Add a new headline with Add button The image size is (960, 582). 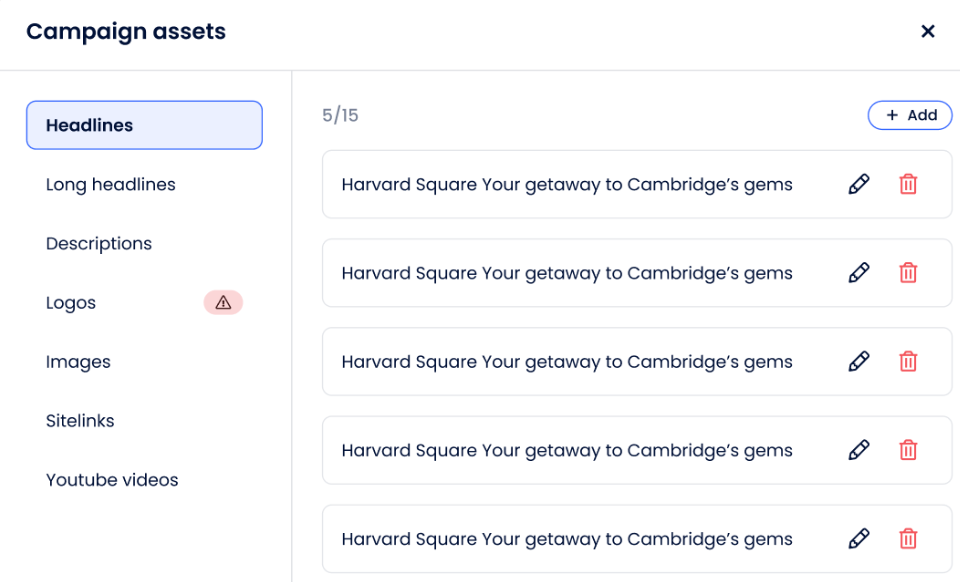pyautogui.click(x=910, y=116)
